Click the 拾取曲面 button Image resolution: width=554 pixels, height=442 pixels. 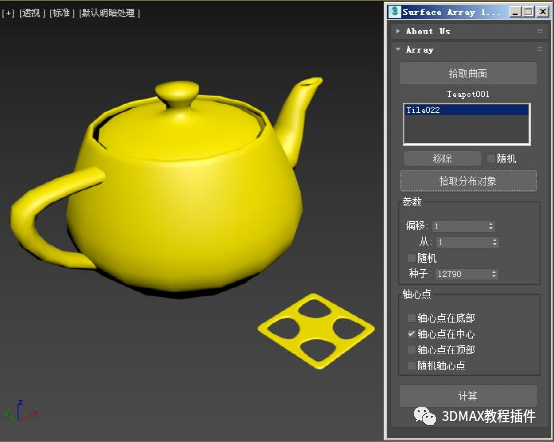click(468, 73)
